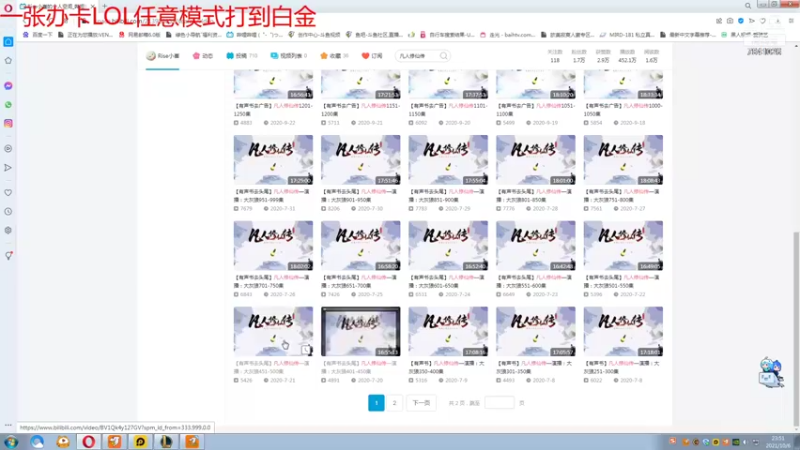Click the 凡人修仙传 search input field
Screen dimensions: 800x450
point(416,56)
